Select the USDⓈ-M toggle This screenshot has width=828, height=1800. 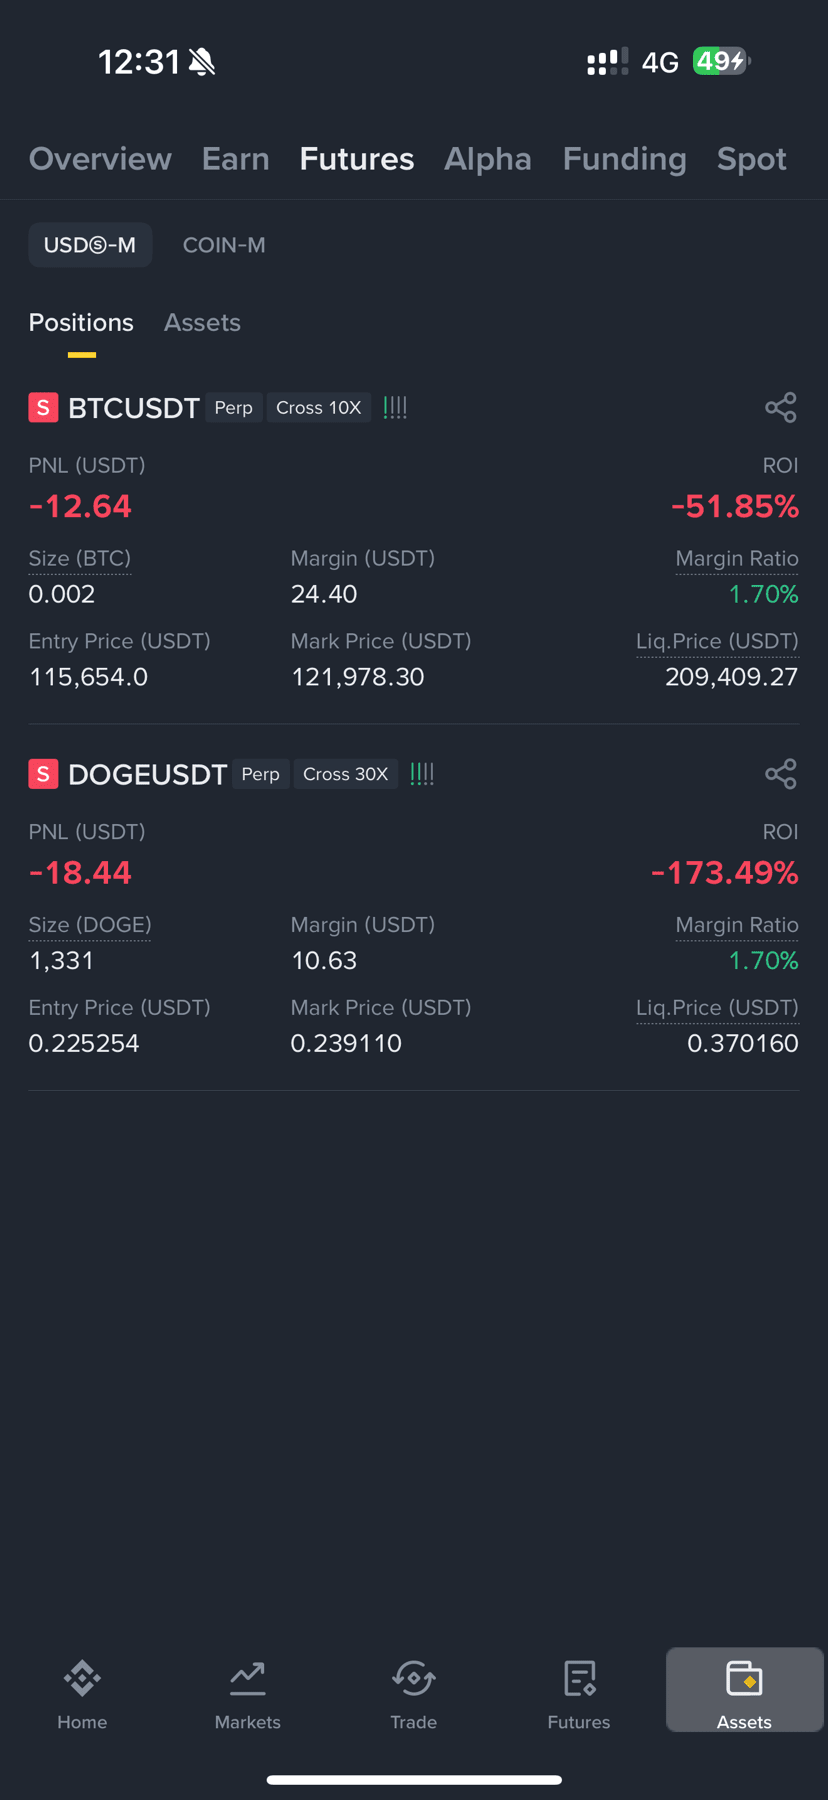[90, 245]
